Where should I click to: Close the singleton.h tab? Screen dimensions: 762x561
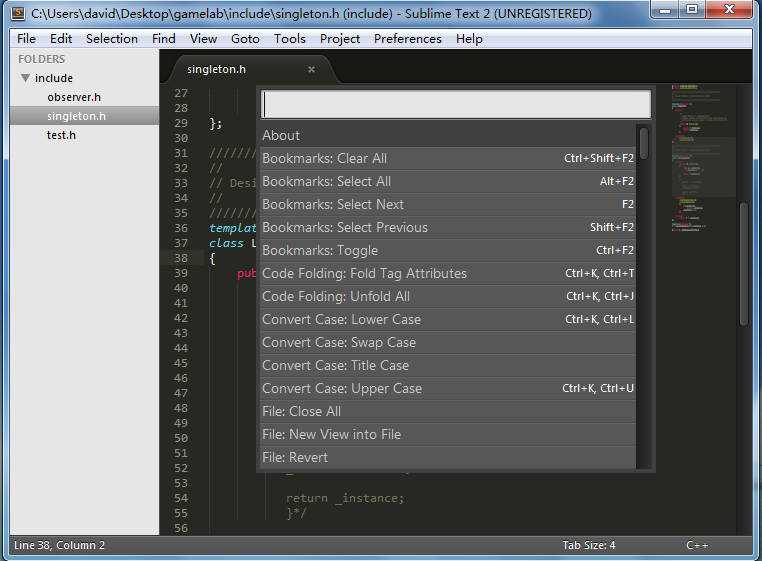tap(311, 70)
